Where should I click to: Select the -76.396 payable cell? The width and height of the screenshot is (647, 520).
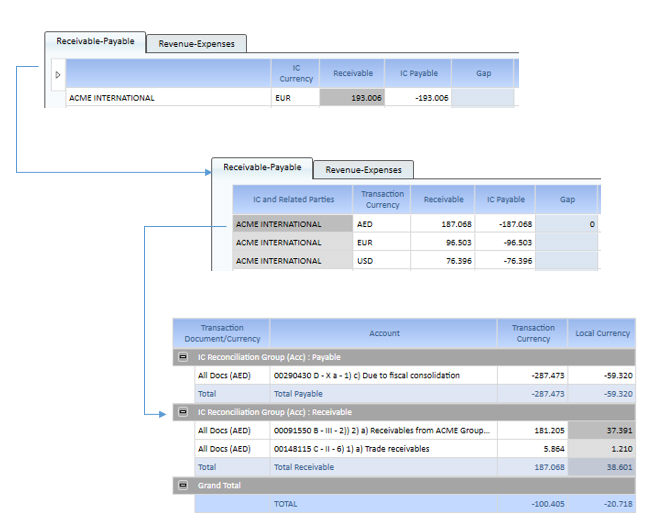click(505, 261)
